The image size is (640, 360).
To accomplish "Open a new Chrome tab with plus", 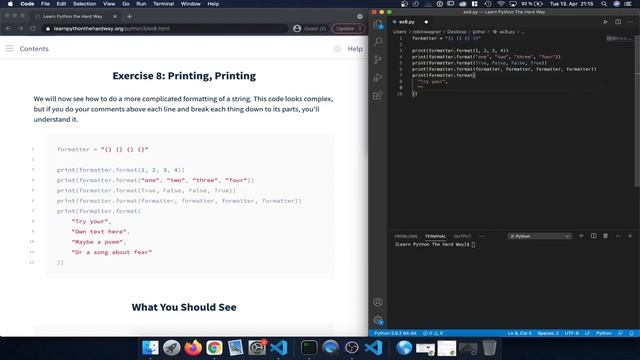I will (x=129, y=16).
